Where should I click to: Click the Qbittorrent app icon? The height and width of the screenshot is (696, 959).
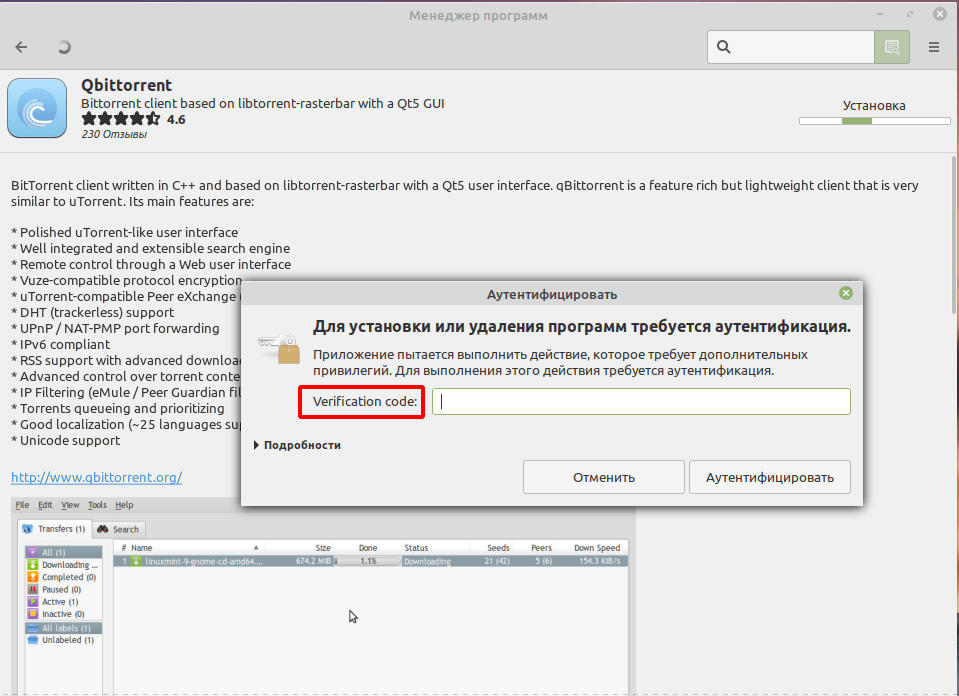point(37,108)
